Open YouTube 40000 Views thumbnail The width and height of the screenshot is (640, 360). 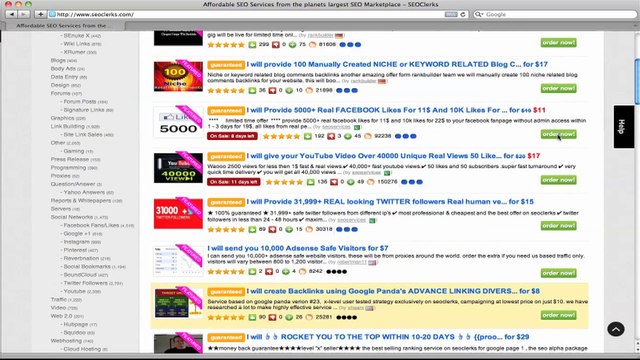coord(178,168)
